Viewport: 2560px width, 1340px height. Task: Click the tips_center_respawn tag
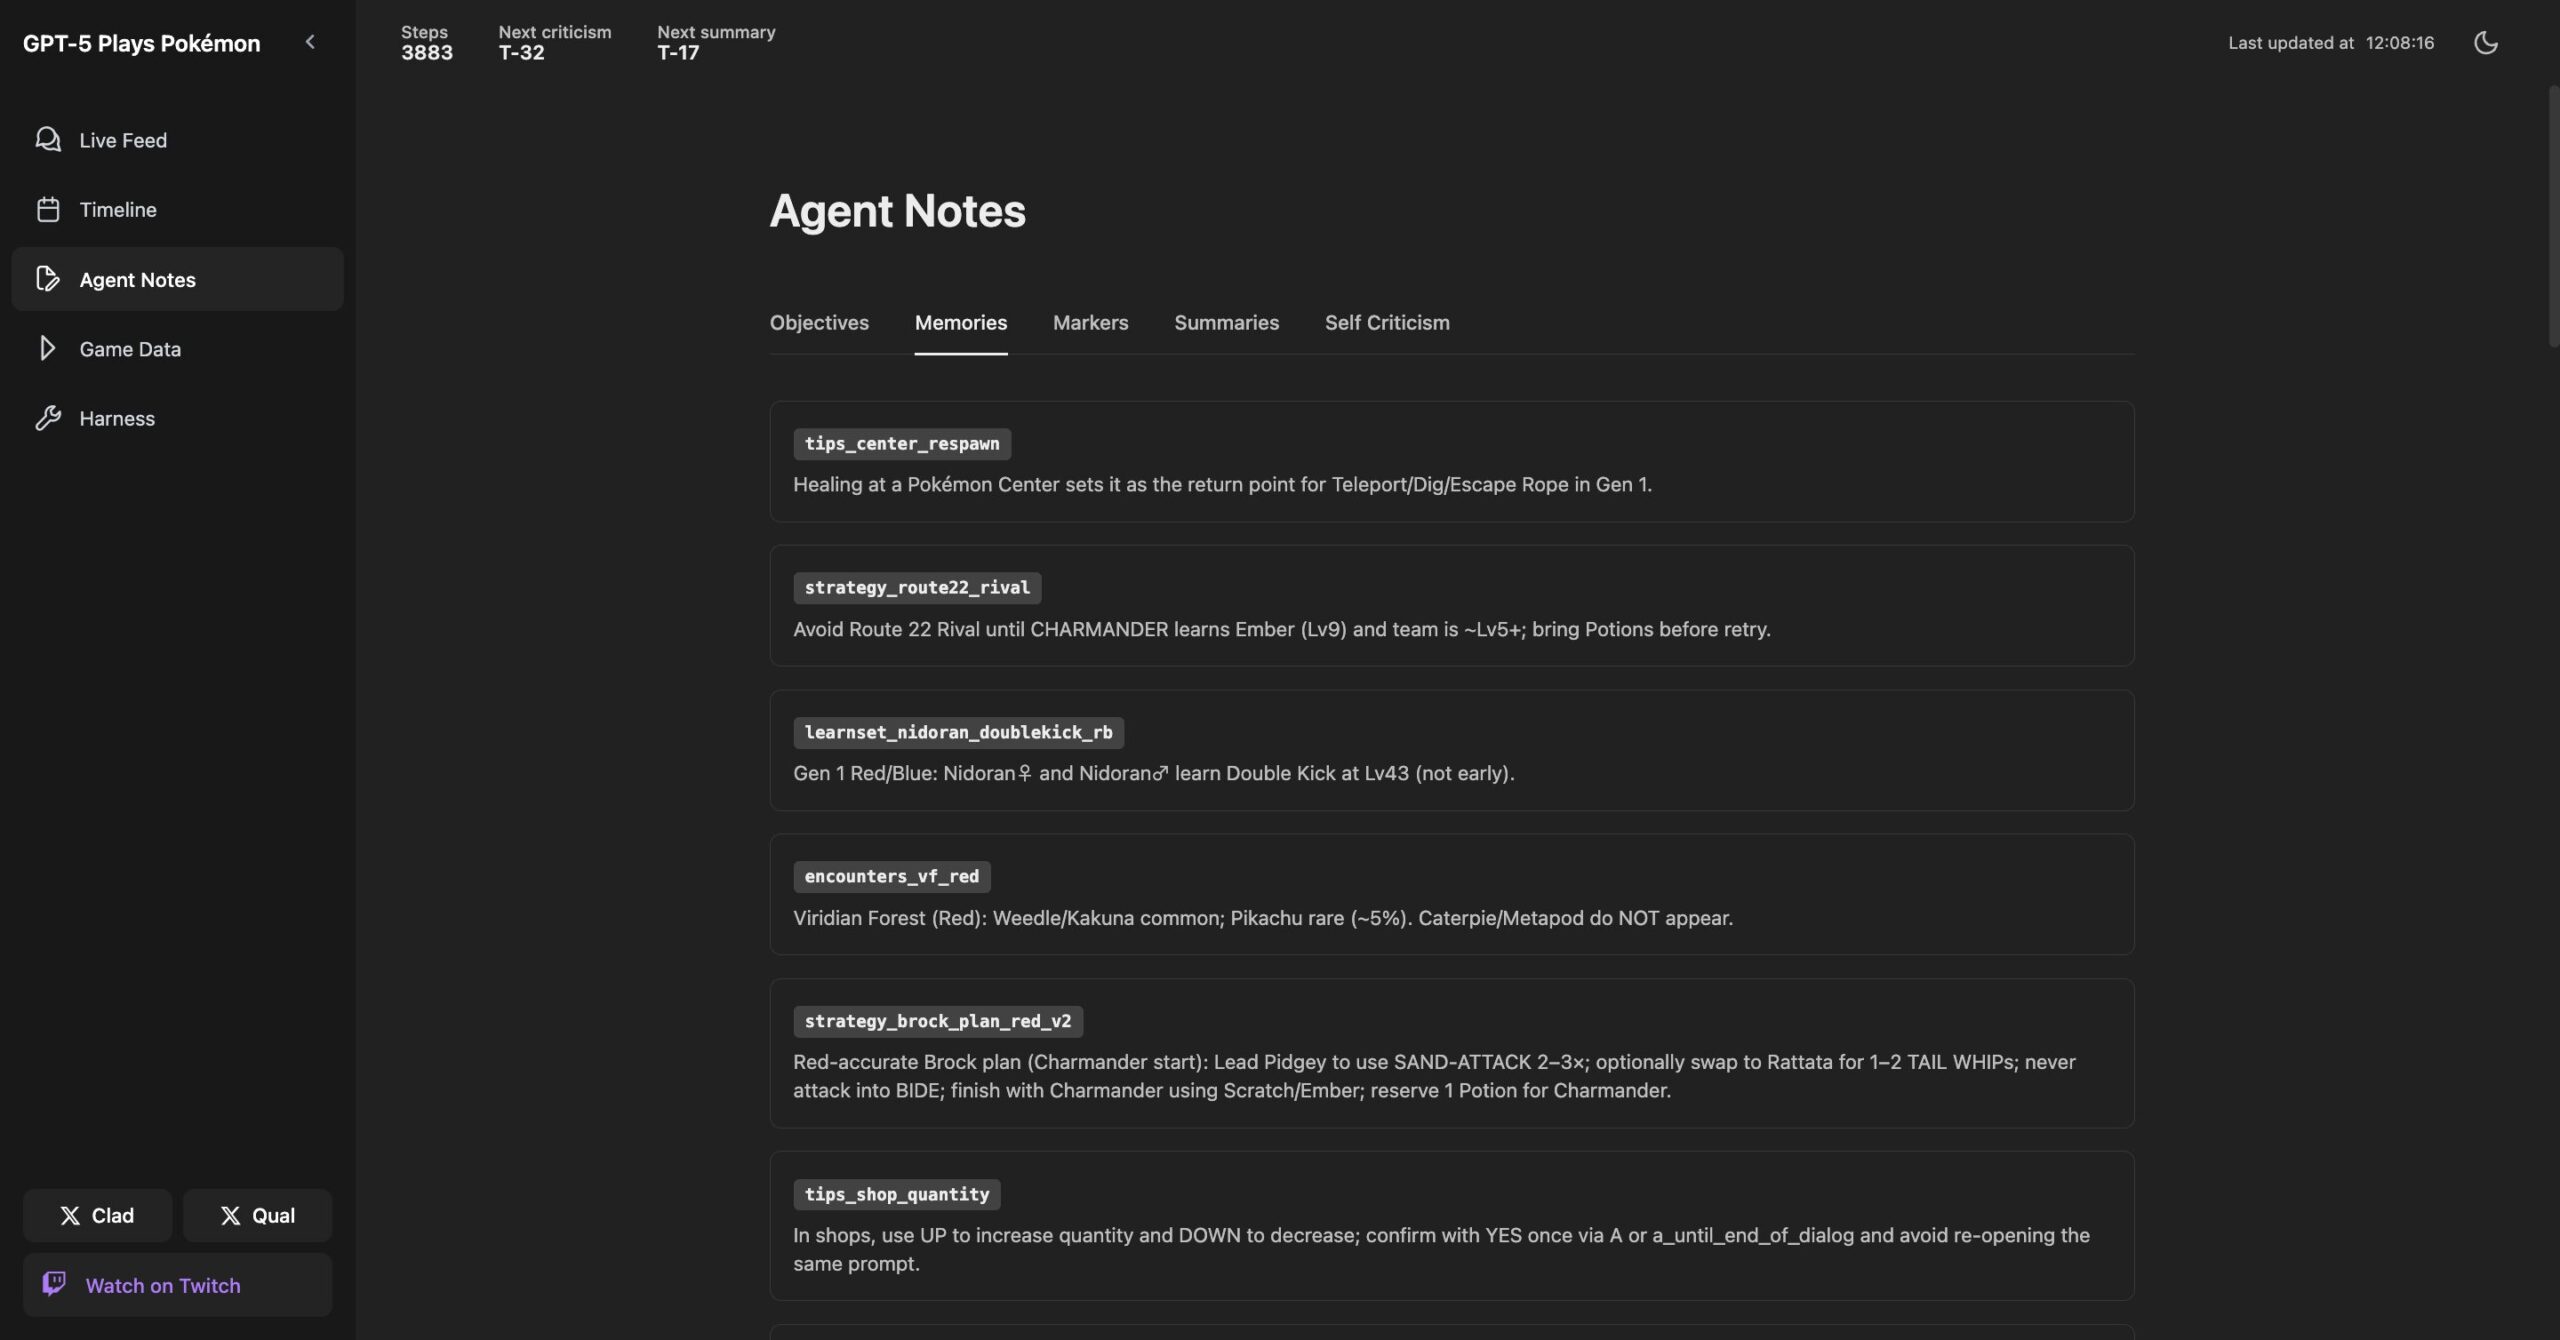tap(901, 443)
